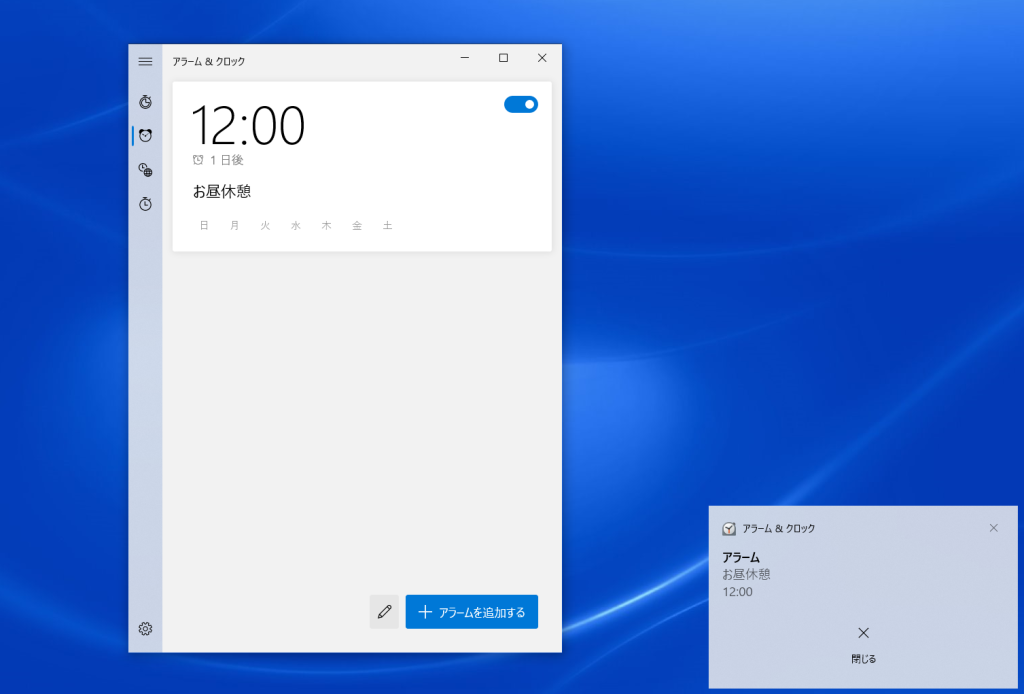
Task: Maximize the アラーム & クロック window
Action: [x=503, y=58]
